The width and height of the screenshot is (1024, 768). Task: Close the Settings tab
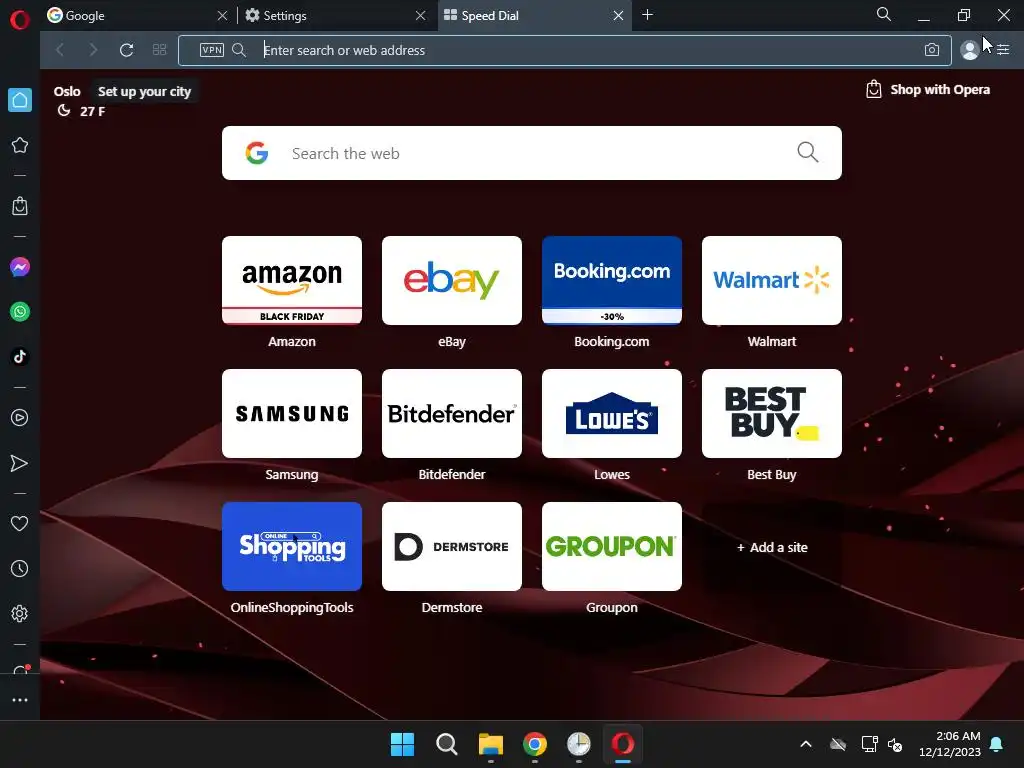pos(421,15)
